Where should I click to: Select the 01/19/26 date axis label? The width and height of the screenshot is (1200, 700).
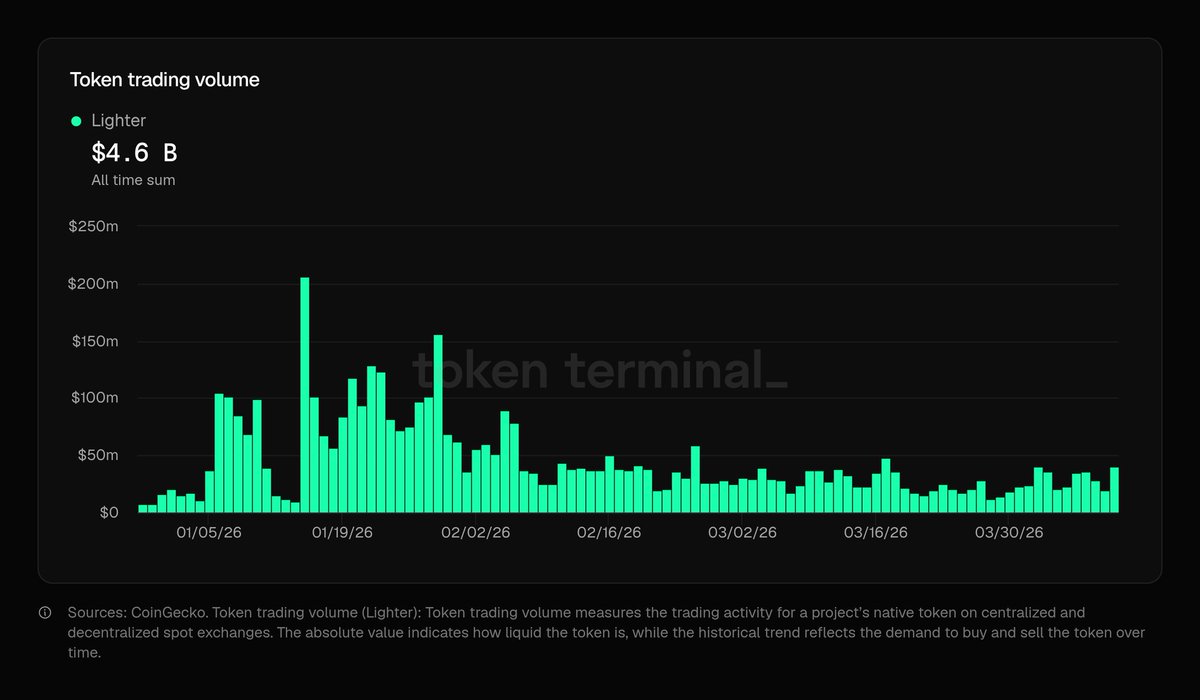pyautogui.click(x=343, y=533)
